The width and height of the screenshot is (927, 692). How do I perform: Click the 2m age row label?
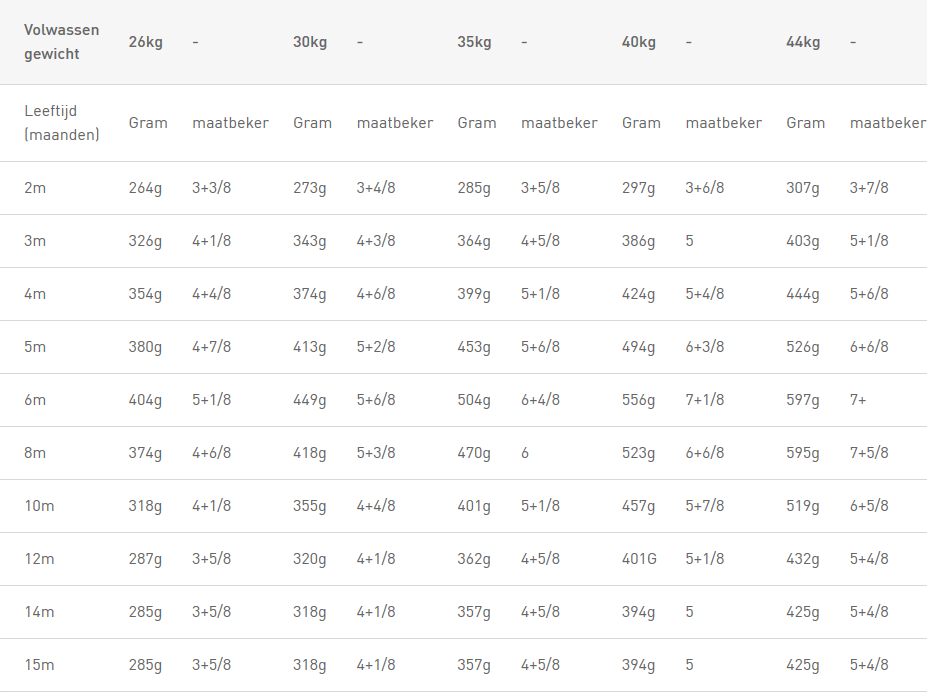[x=35, y=188]
